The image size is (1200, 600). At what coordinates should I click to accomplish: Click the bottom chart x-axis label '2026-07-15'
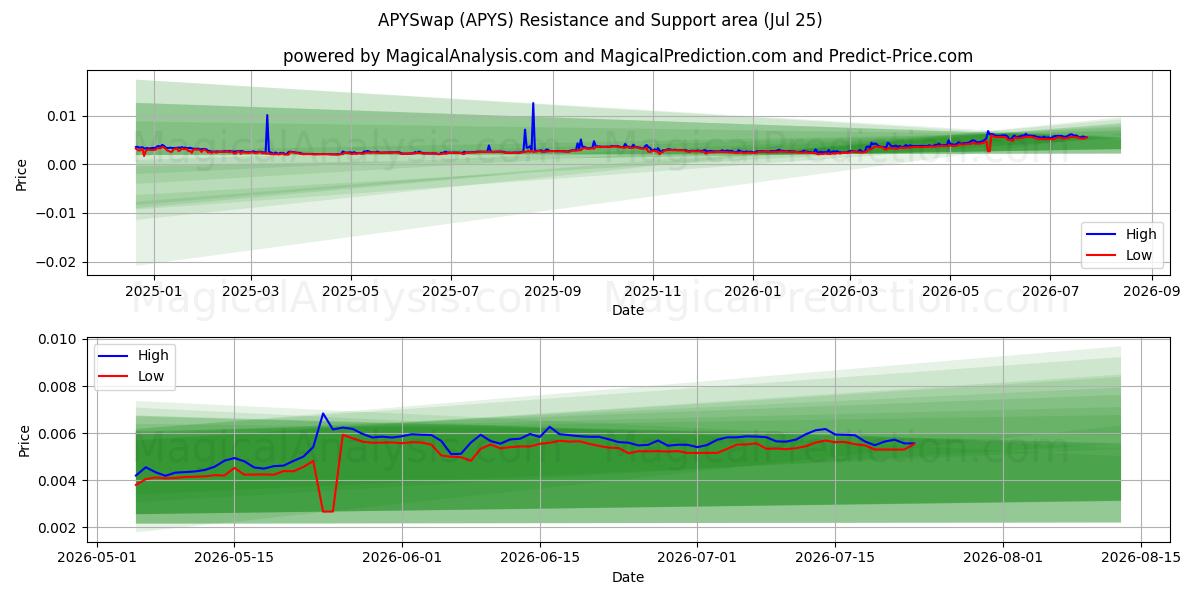tap(835, 557)
